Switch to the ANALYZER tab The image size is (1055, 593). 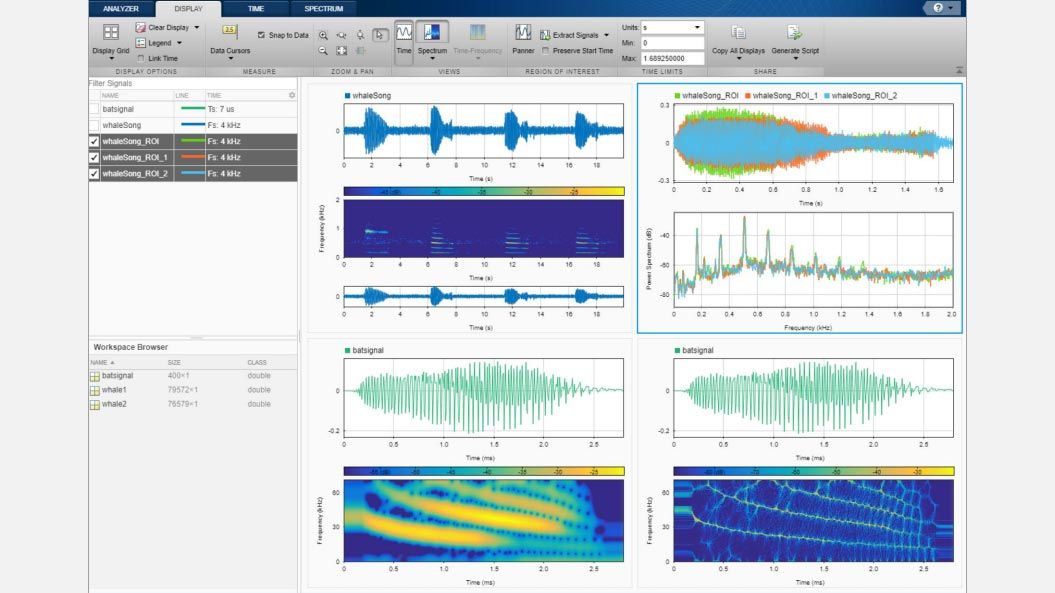pyautogui.click(x=120, y=7)
